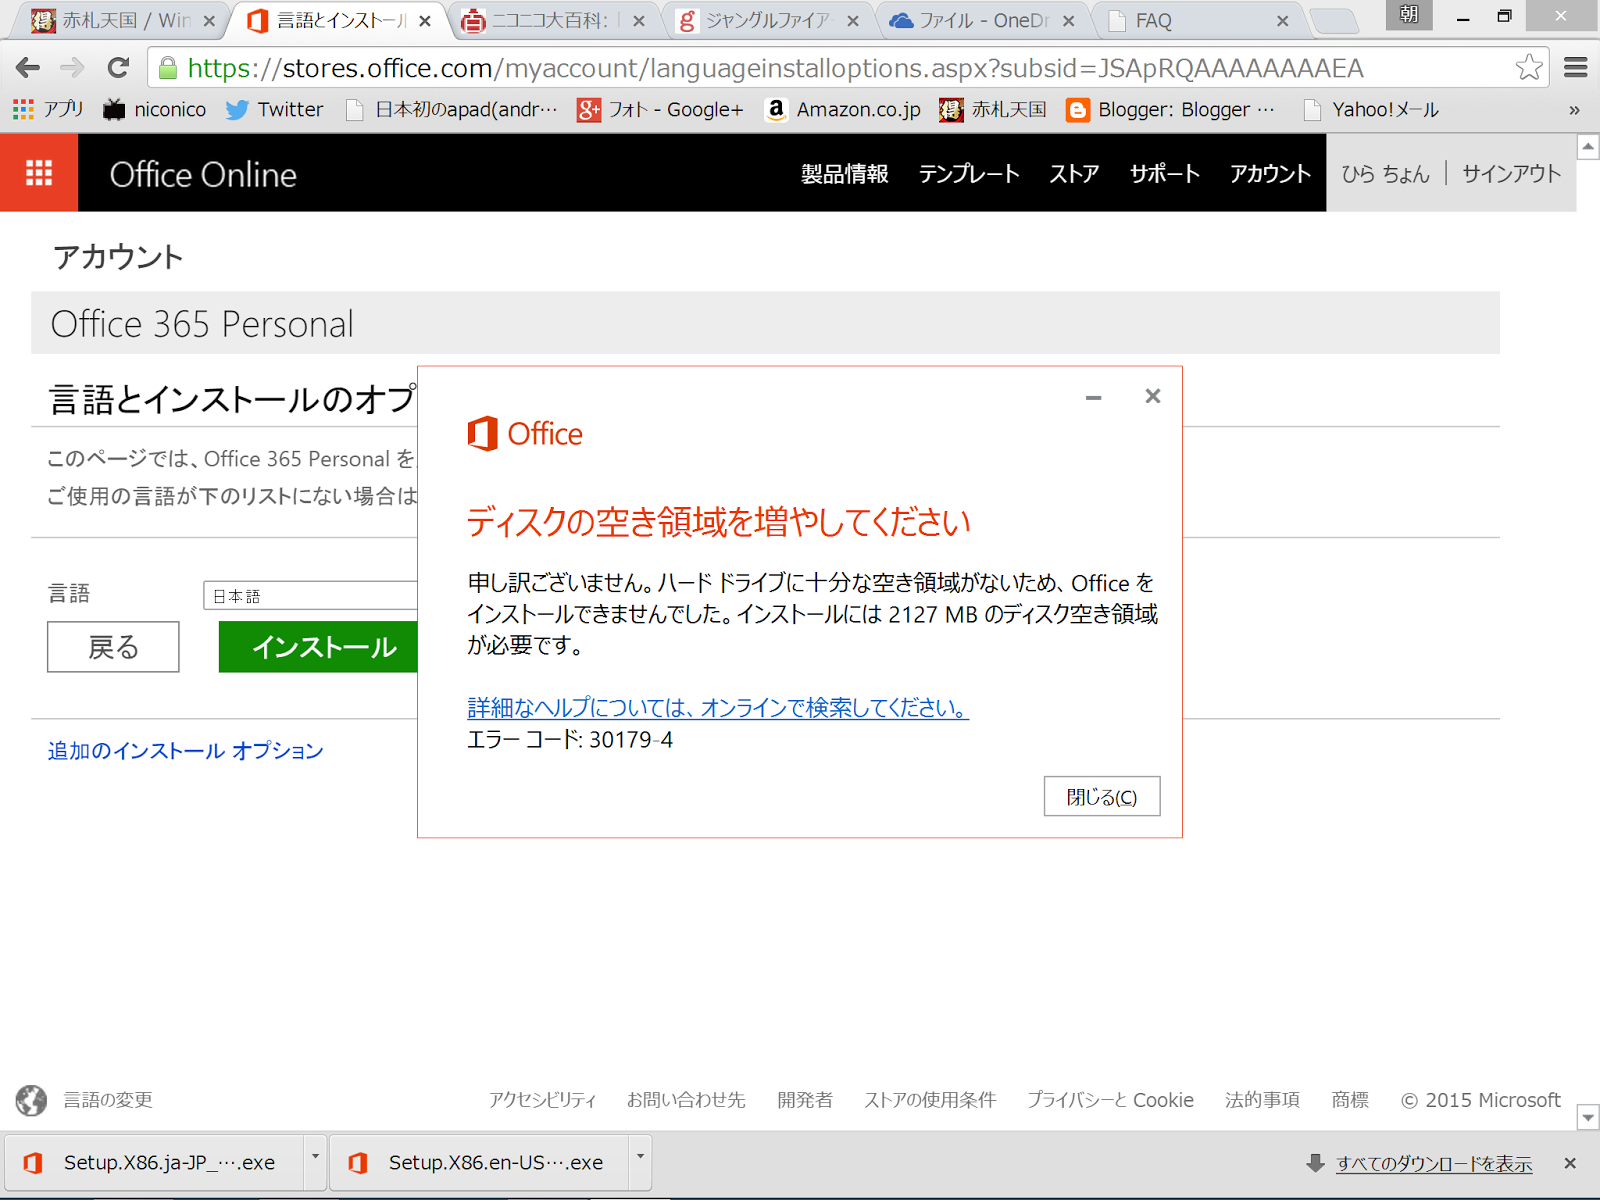Close the Office error dialog with X

click(1153, 396)
